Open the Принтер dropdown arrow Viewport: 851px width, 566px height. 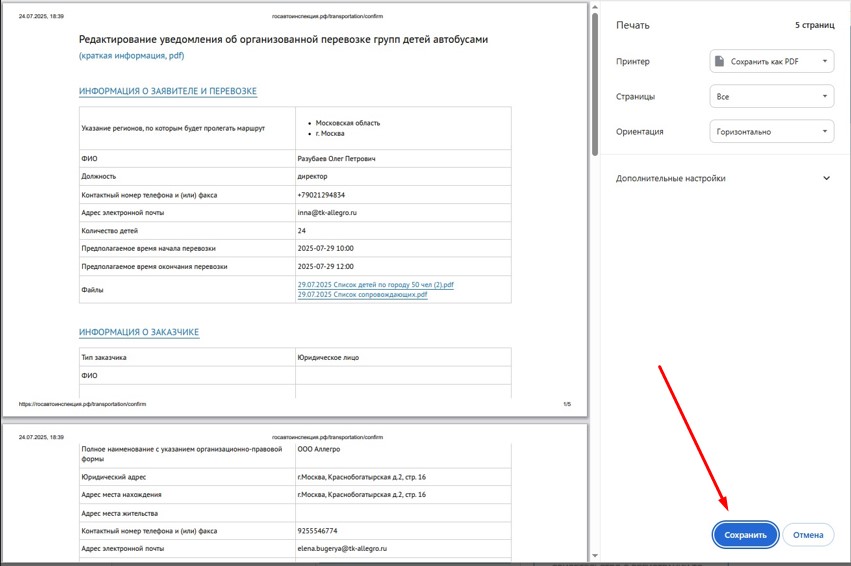pyautogui.click(x=824, y=62)
